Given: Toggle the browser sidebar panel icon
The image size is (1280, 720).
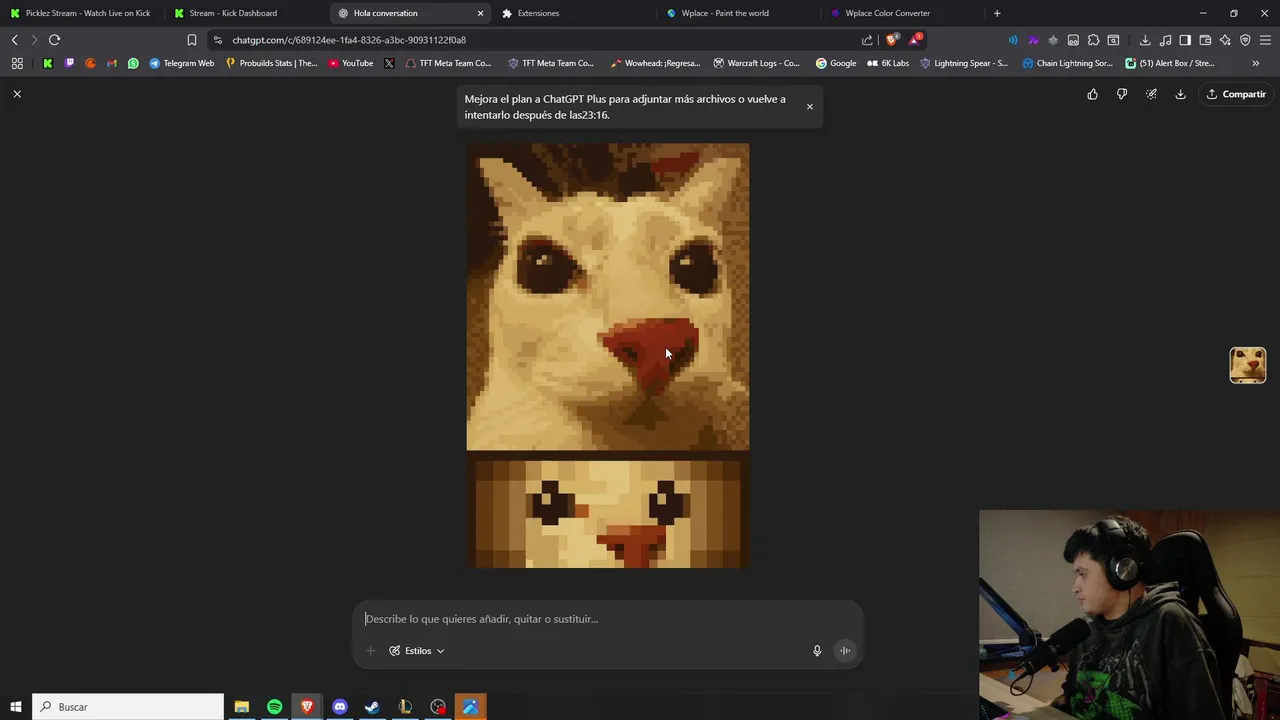Looking at the screenshot, I should click(1185, 40).
